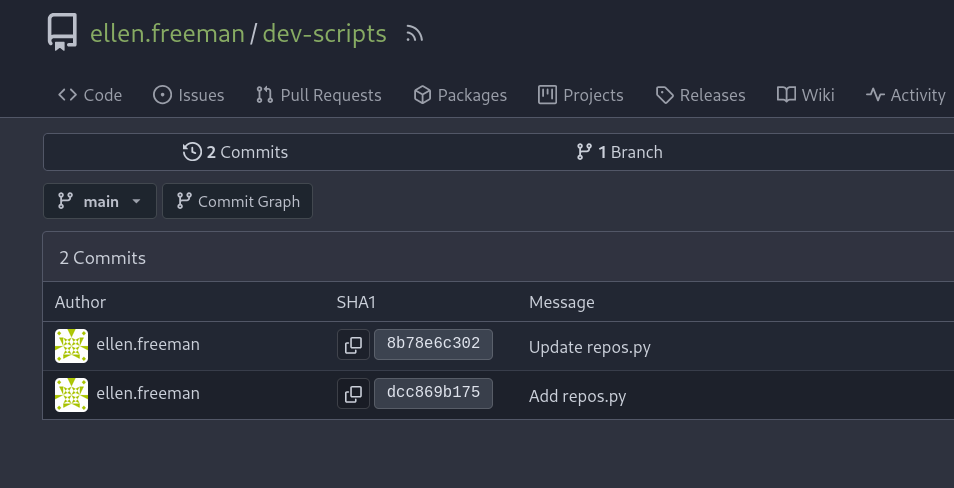Click ellen.freeman avatar in first commit row

point(72,345)
